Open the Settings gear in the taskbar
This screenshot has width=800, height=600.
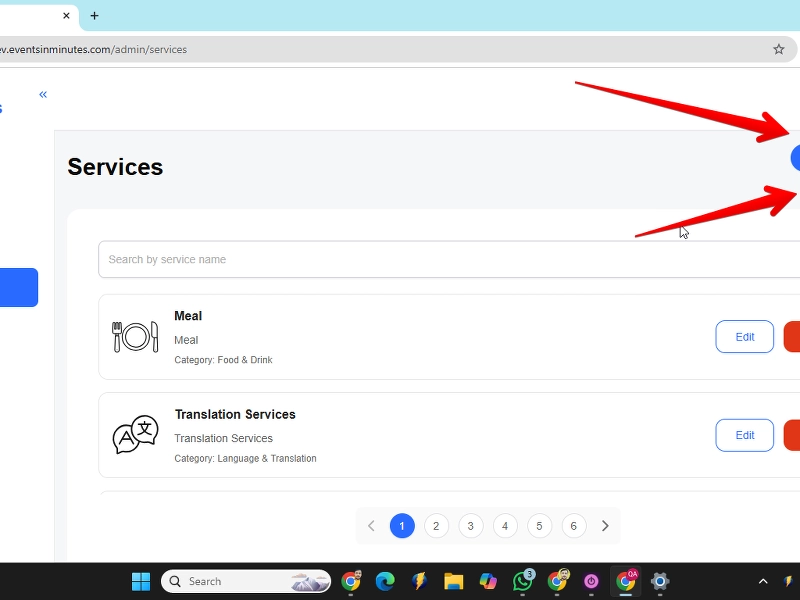pyautogui.click(x=660, y=581)
